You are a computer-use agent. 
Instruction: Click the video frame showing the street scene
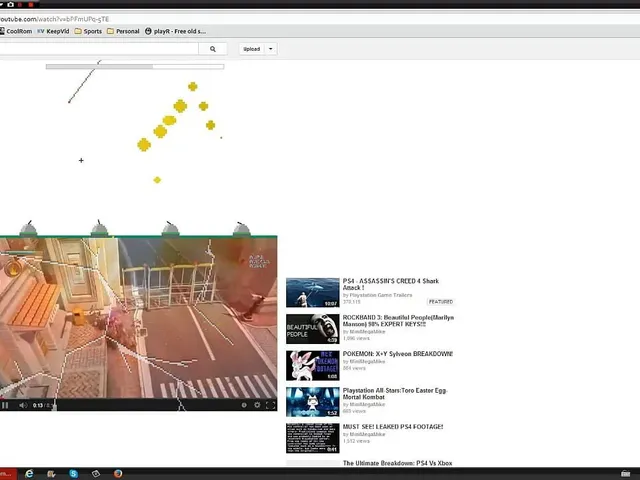point(138,318)
